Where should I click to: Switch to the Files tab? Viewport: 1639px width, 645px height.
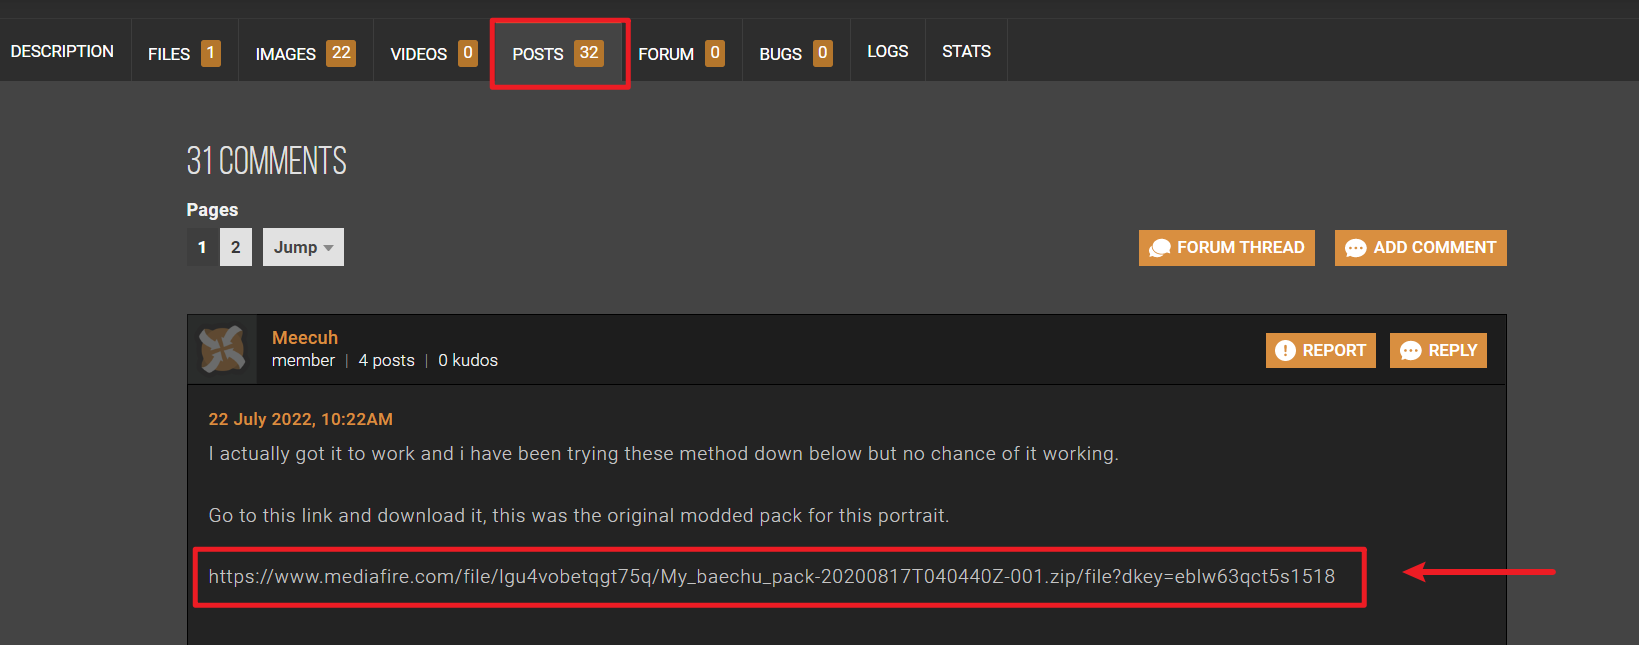[185, 53]
